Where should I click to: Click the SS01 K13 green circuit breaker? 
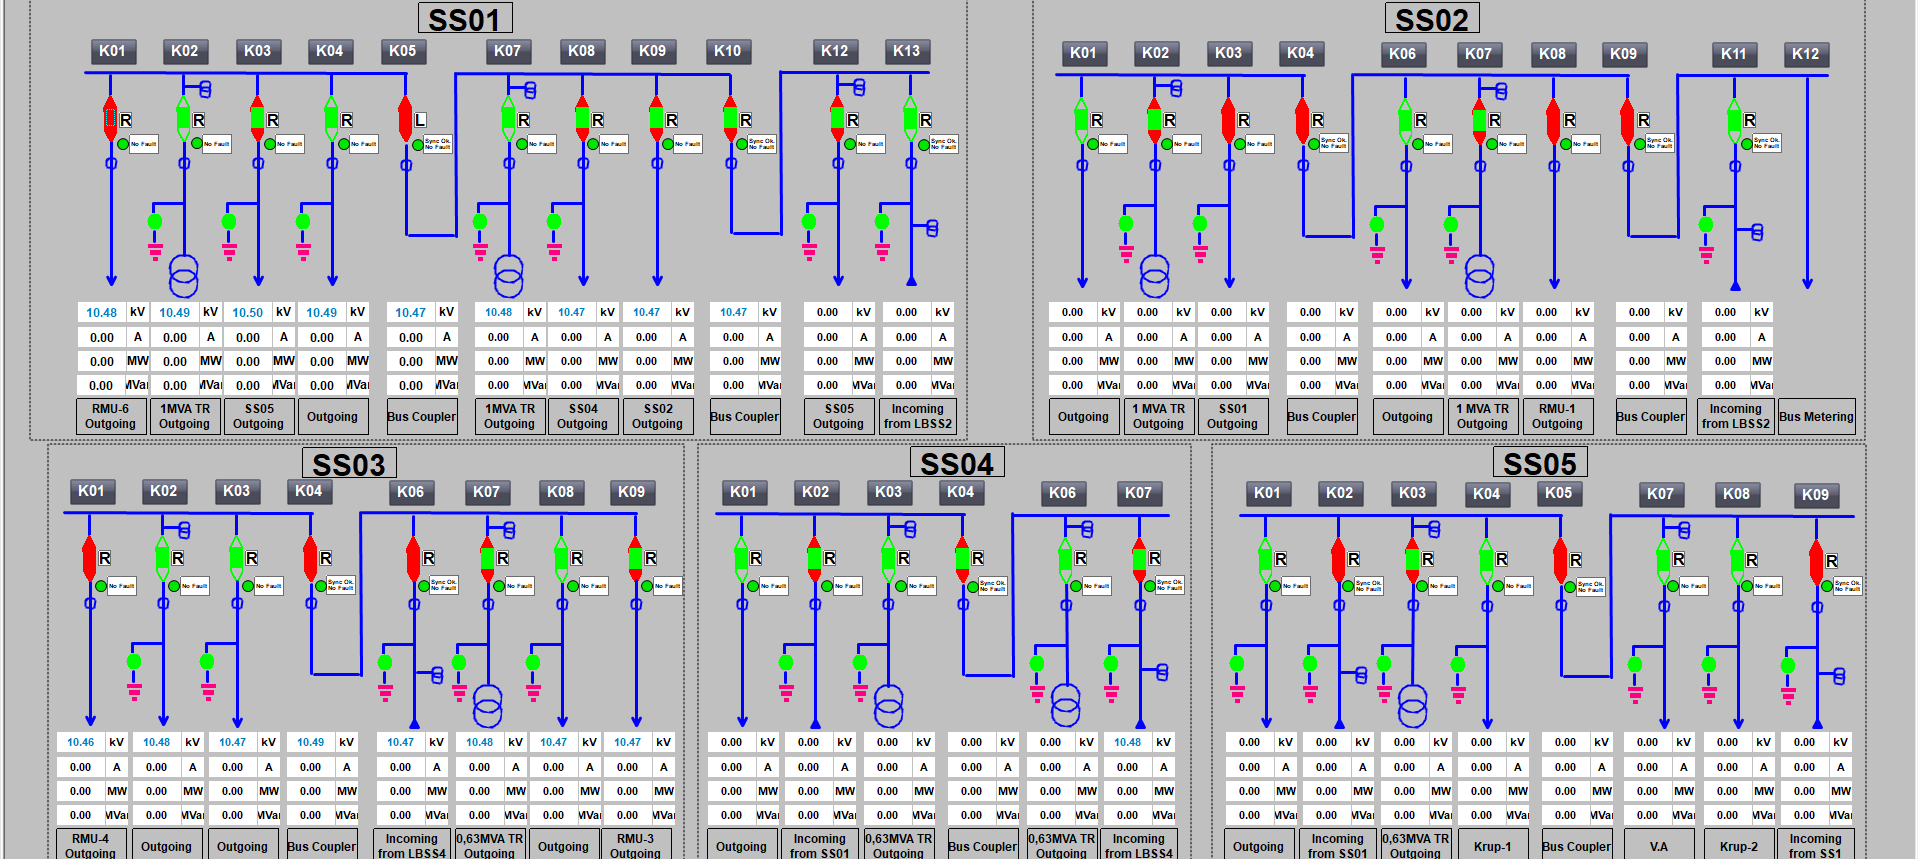(910, 119)
